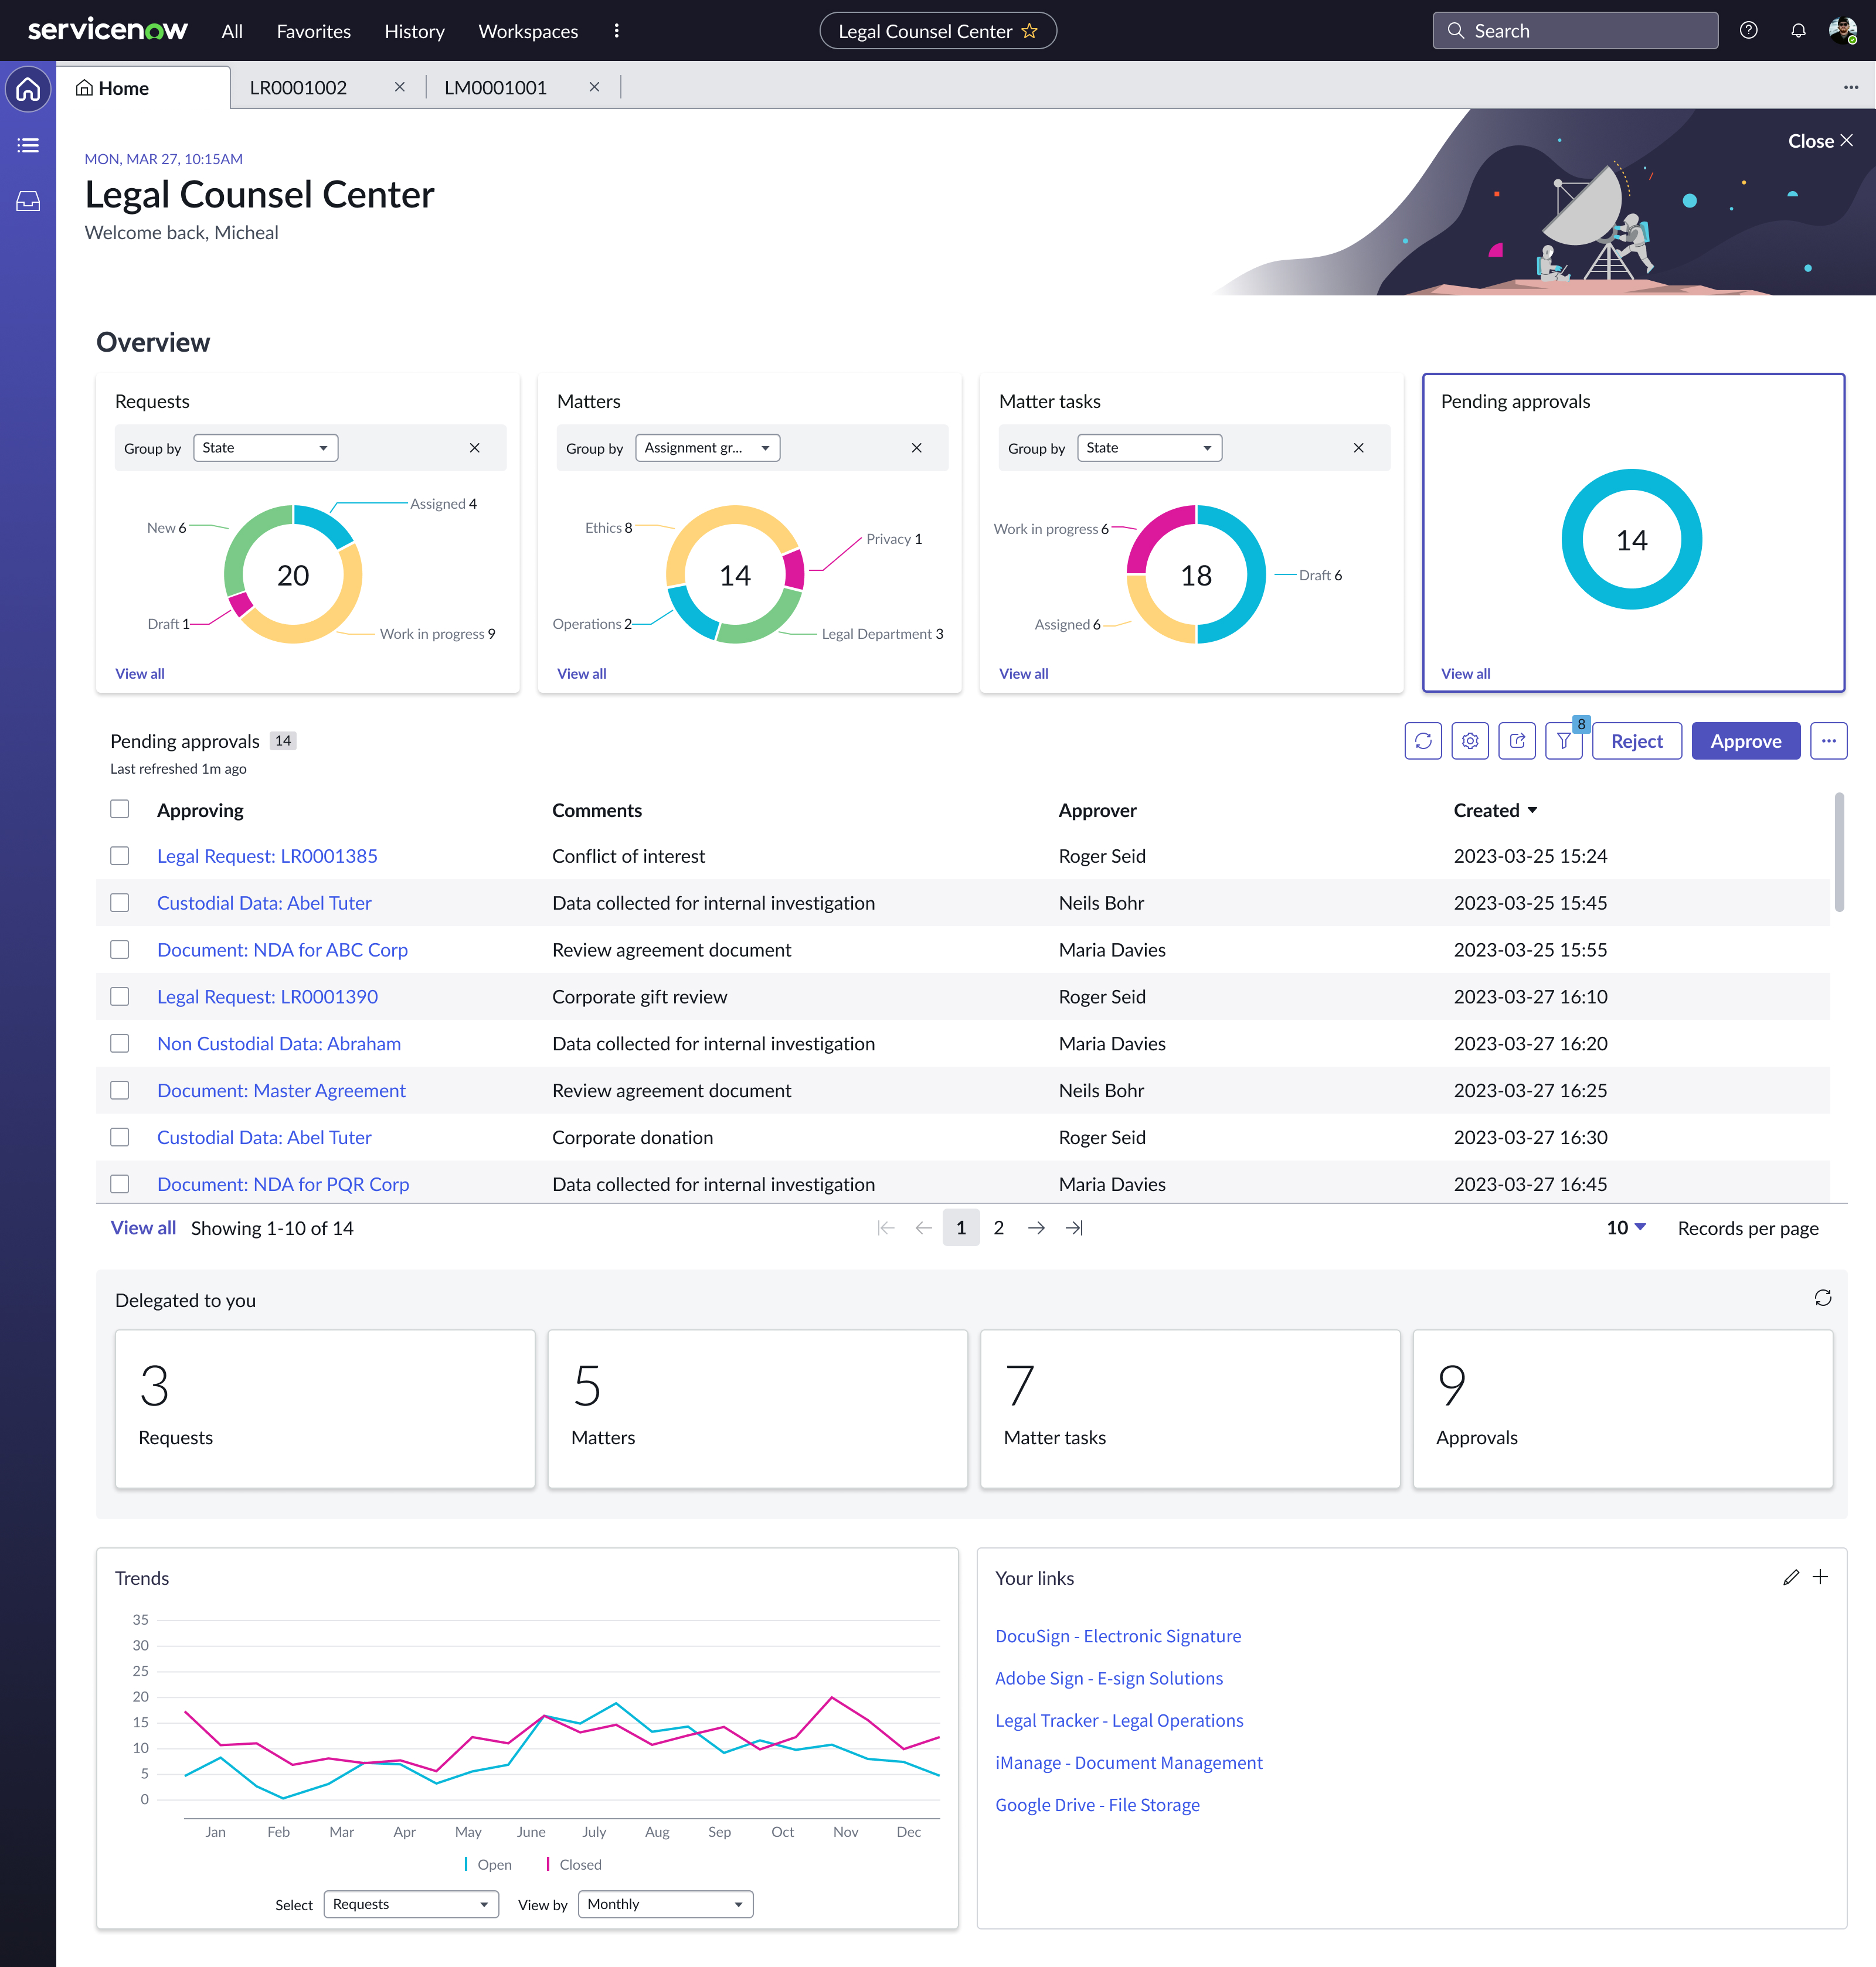Refresh the Delegated to you section

[x=1822, y=1297]
